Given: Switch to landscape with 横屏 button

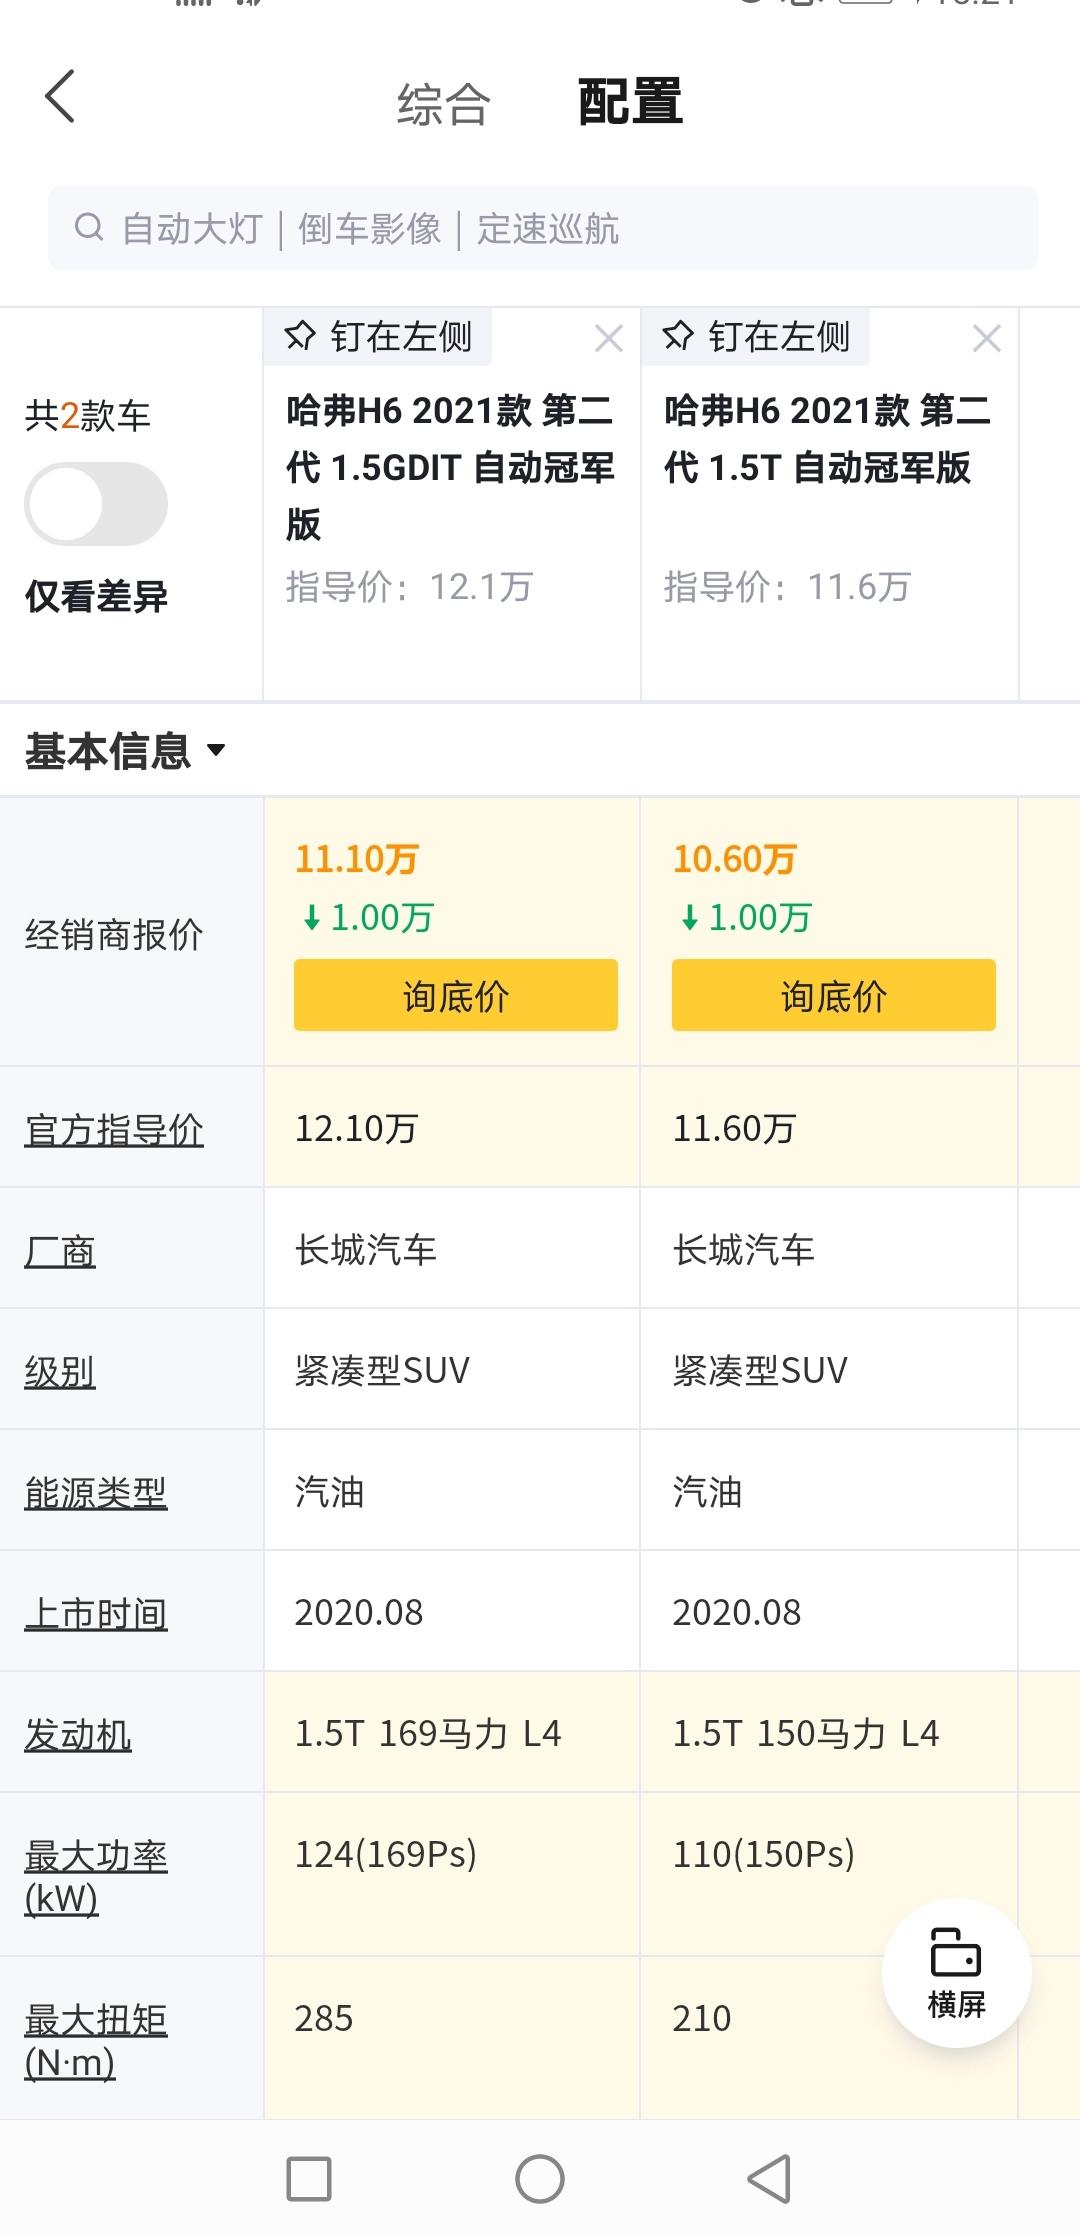Looking at the screenshot, I should (x=957, y=1973).
